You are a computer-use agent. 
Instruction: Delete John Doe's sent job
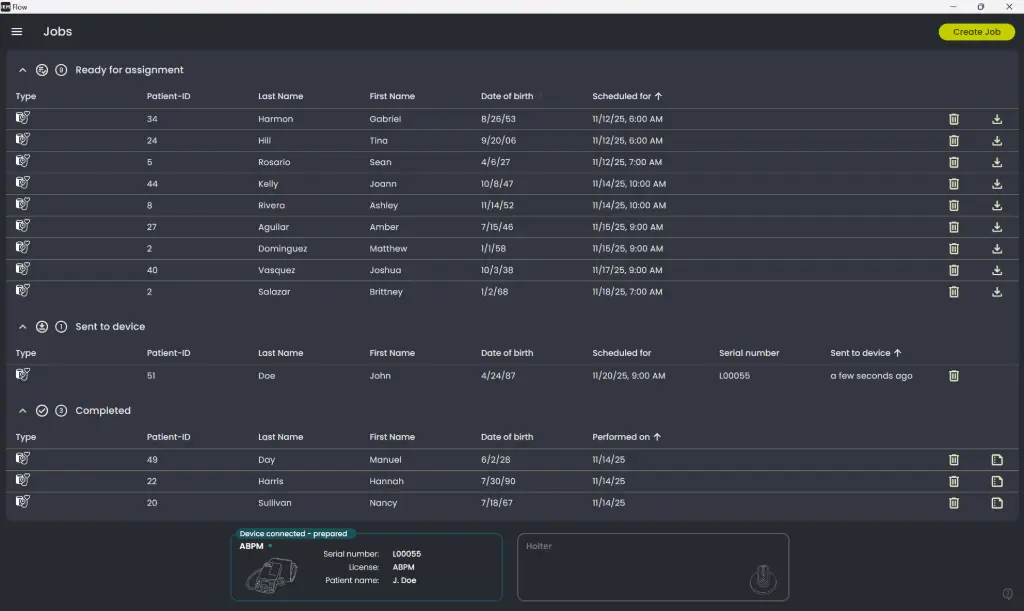click(x=953, y=376)
